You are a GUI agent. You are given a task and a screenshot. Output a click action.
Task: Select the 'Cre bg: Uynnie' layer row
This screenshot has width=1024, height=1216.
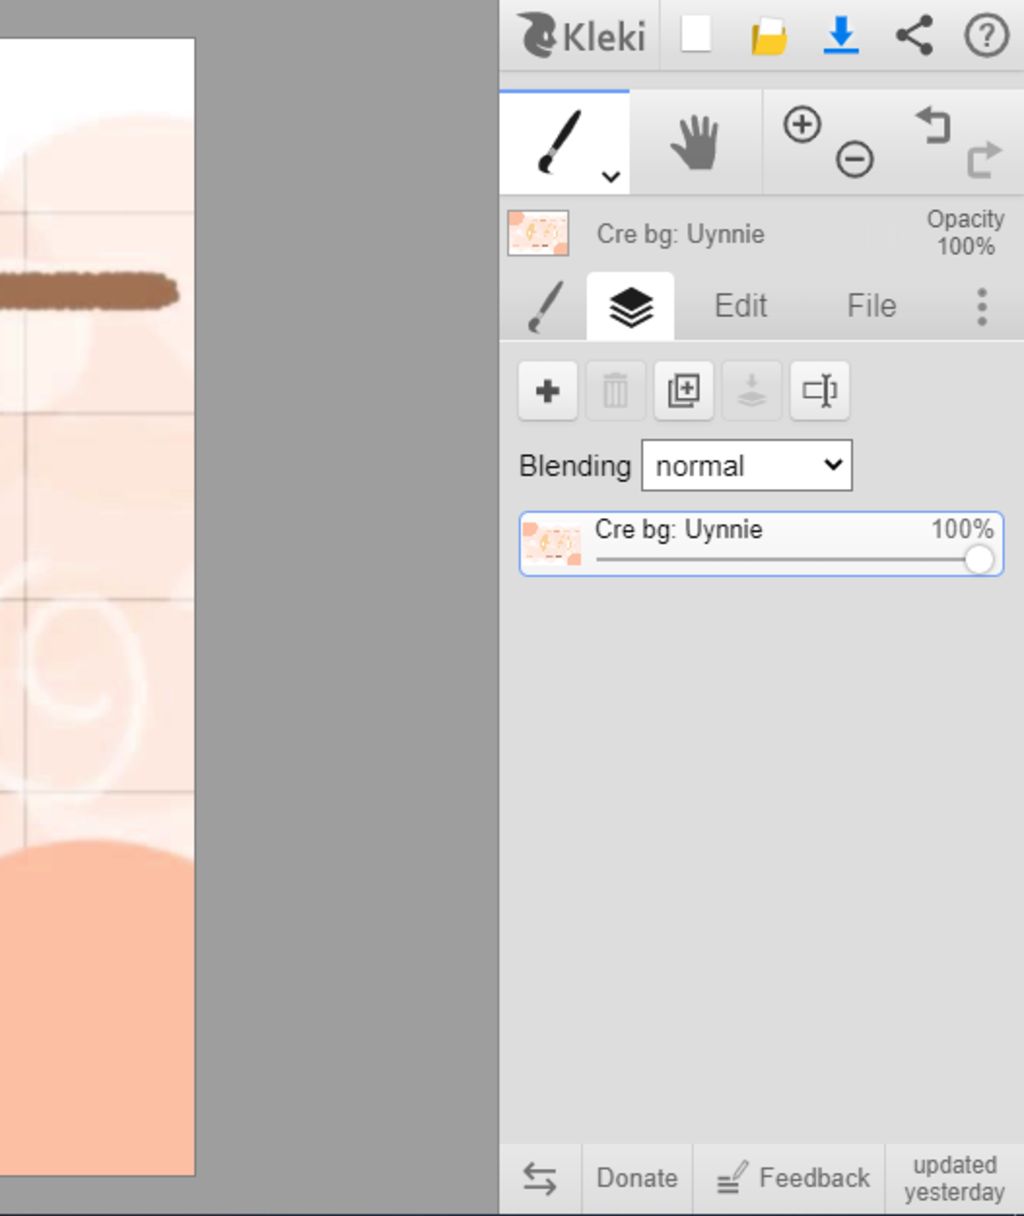point(761,544)
